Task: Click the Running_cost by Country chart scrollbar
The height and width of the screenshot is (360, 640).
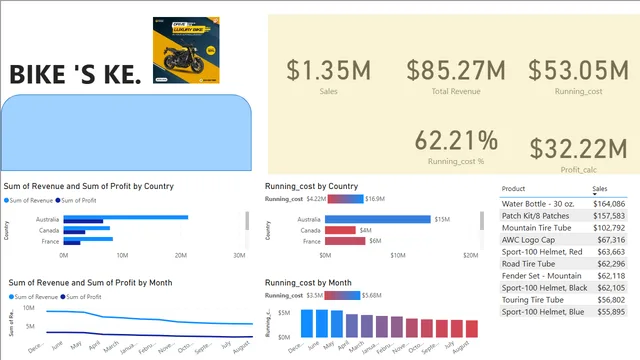Action: (482, 221)
